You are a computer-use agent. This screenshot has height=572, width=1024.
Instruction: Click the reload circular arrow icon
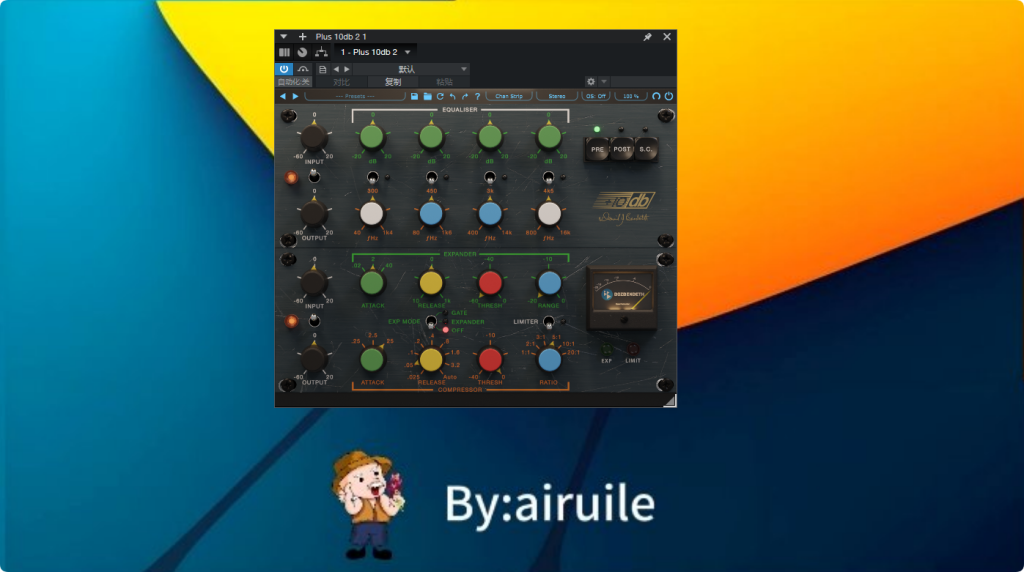point(440,97)
